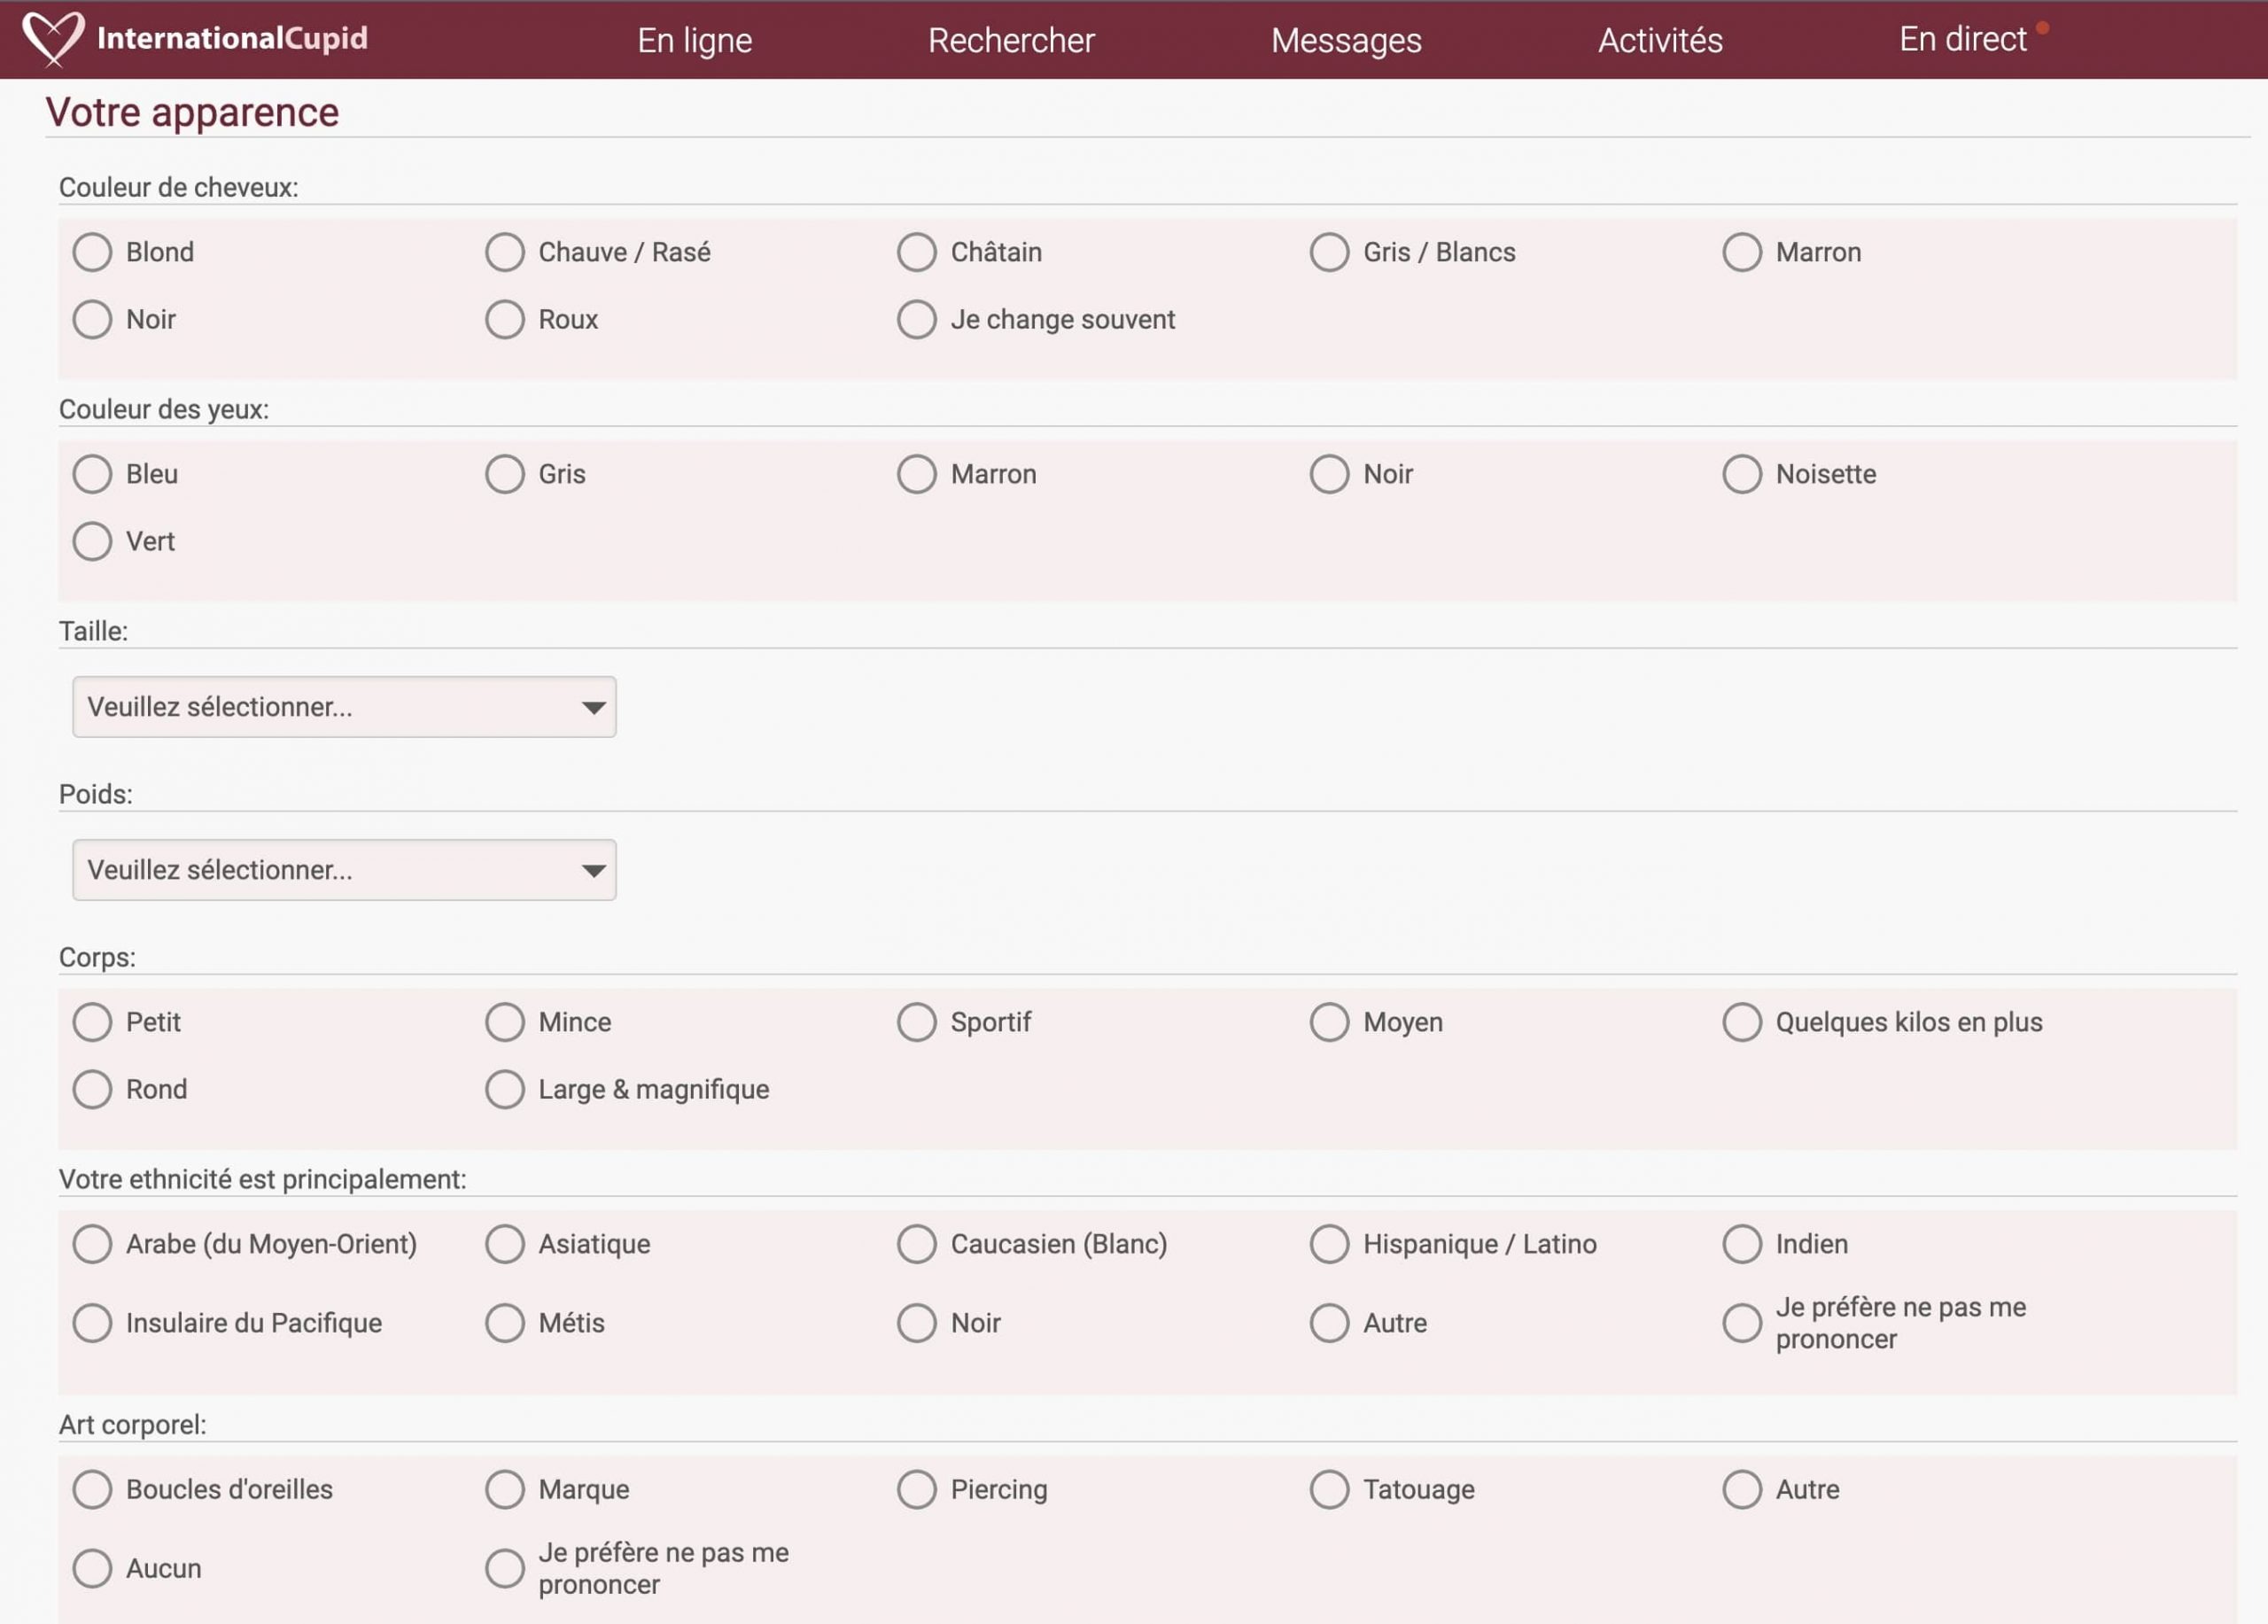Image resolution: width=2268 pixels, height=1624 pixels.
Task: Pick Noisette eye color
Action: [1741, 474]
